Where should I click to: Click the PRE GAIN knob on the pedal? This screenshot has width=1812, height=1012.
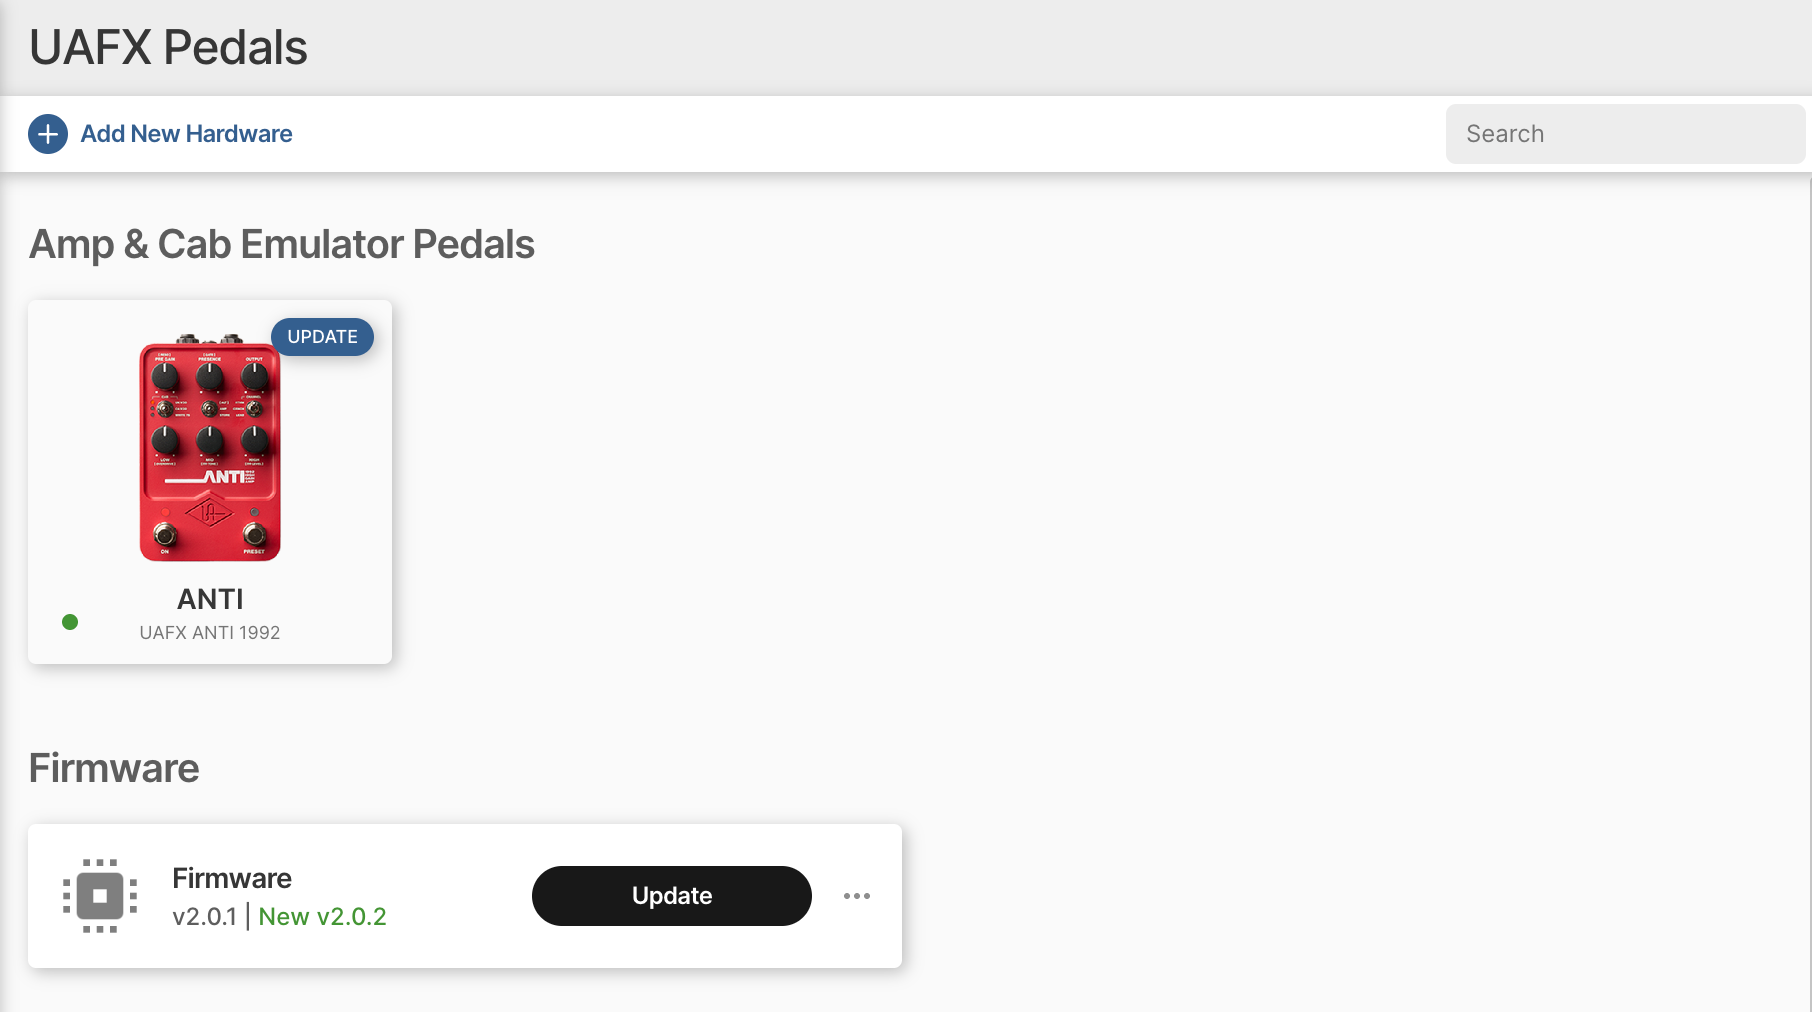pos(163,375)
